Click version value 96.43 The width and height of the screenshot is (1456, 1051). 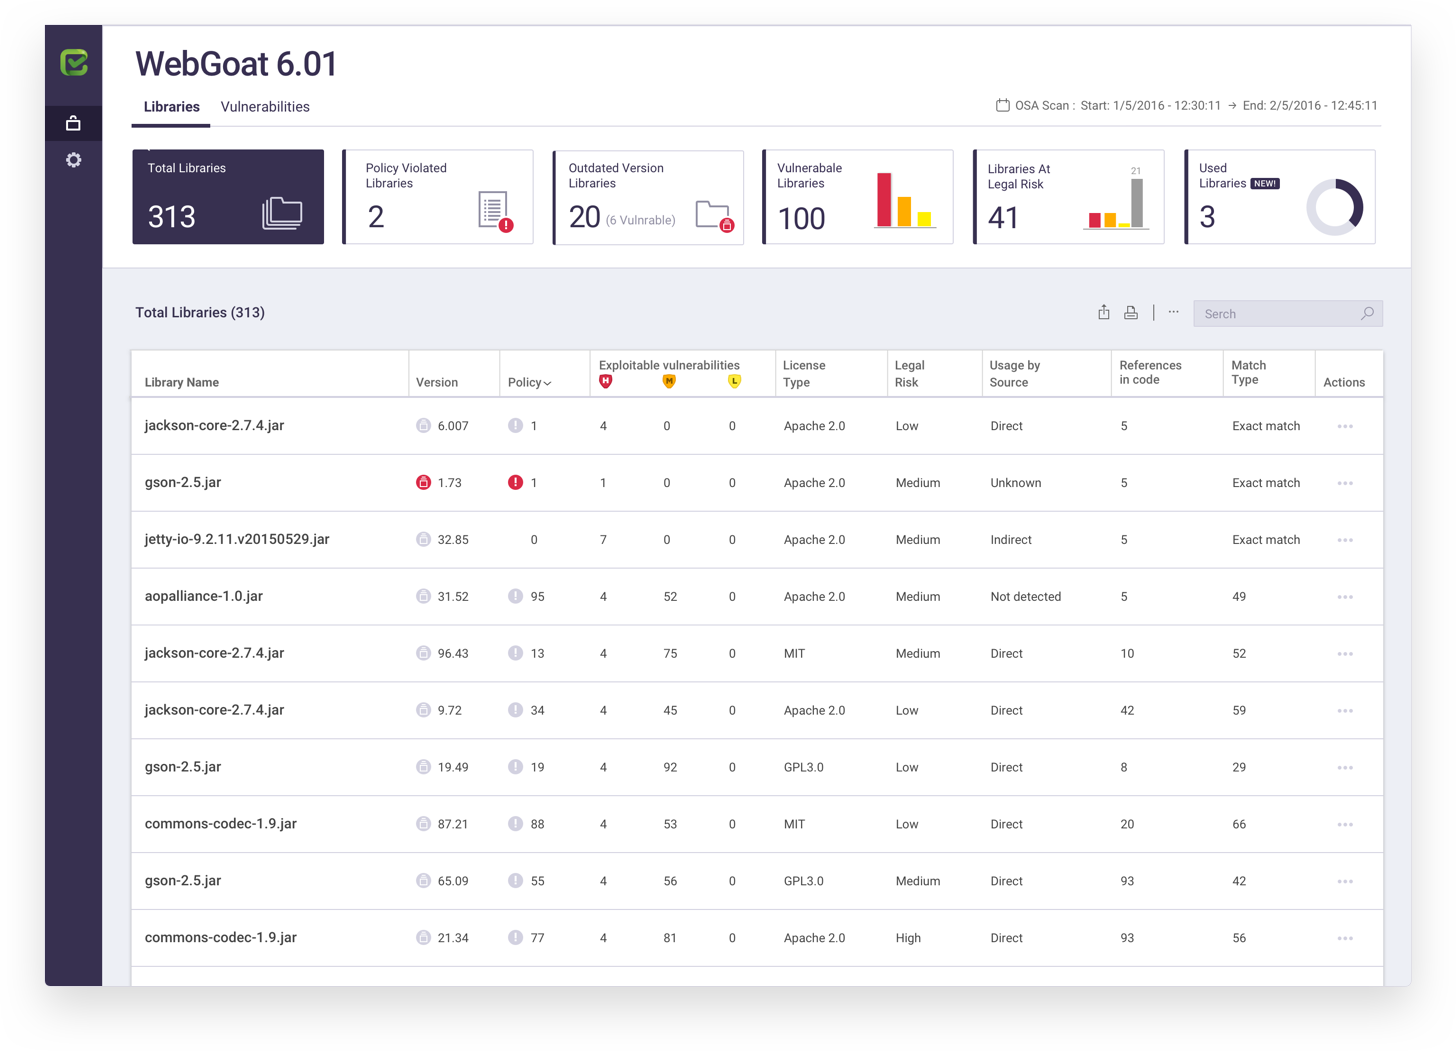(453, 653)
